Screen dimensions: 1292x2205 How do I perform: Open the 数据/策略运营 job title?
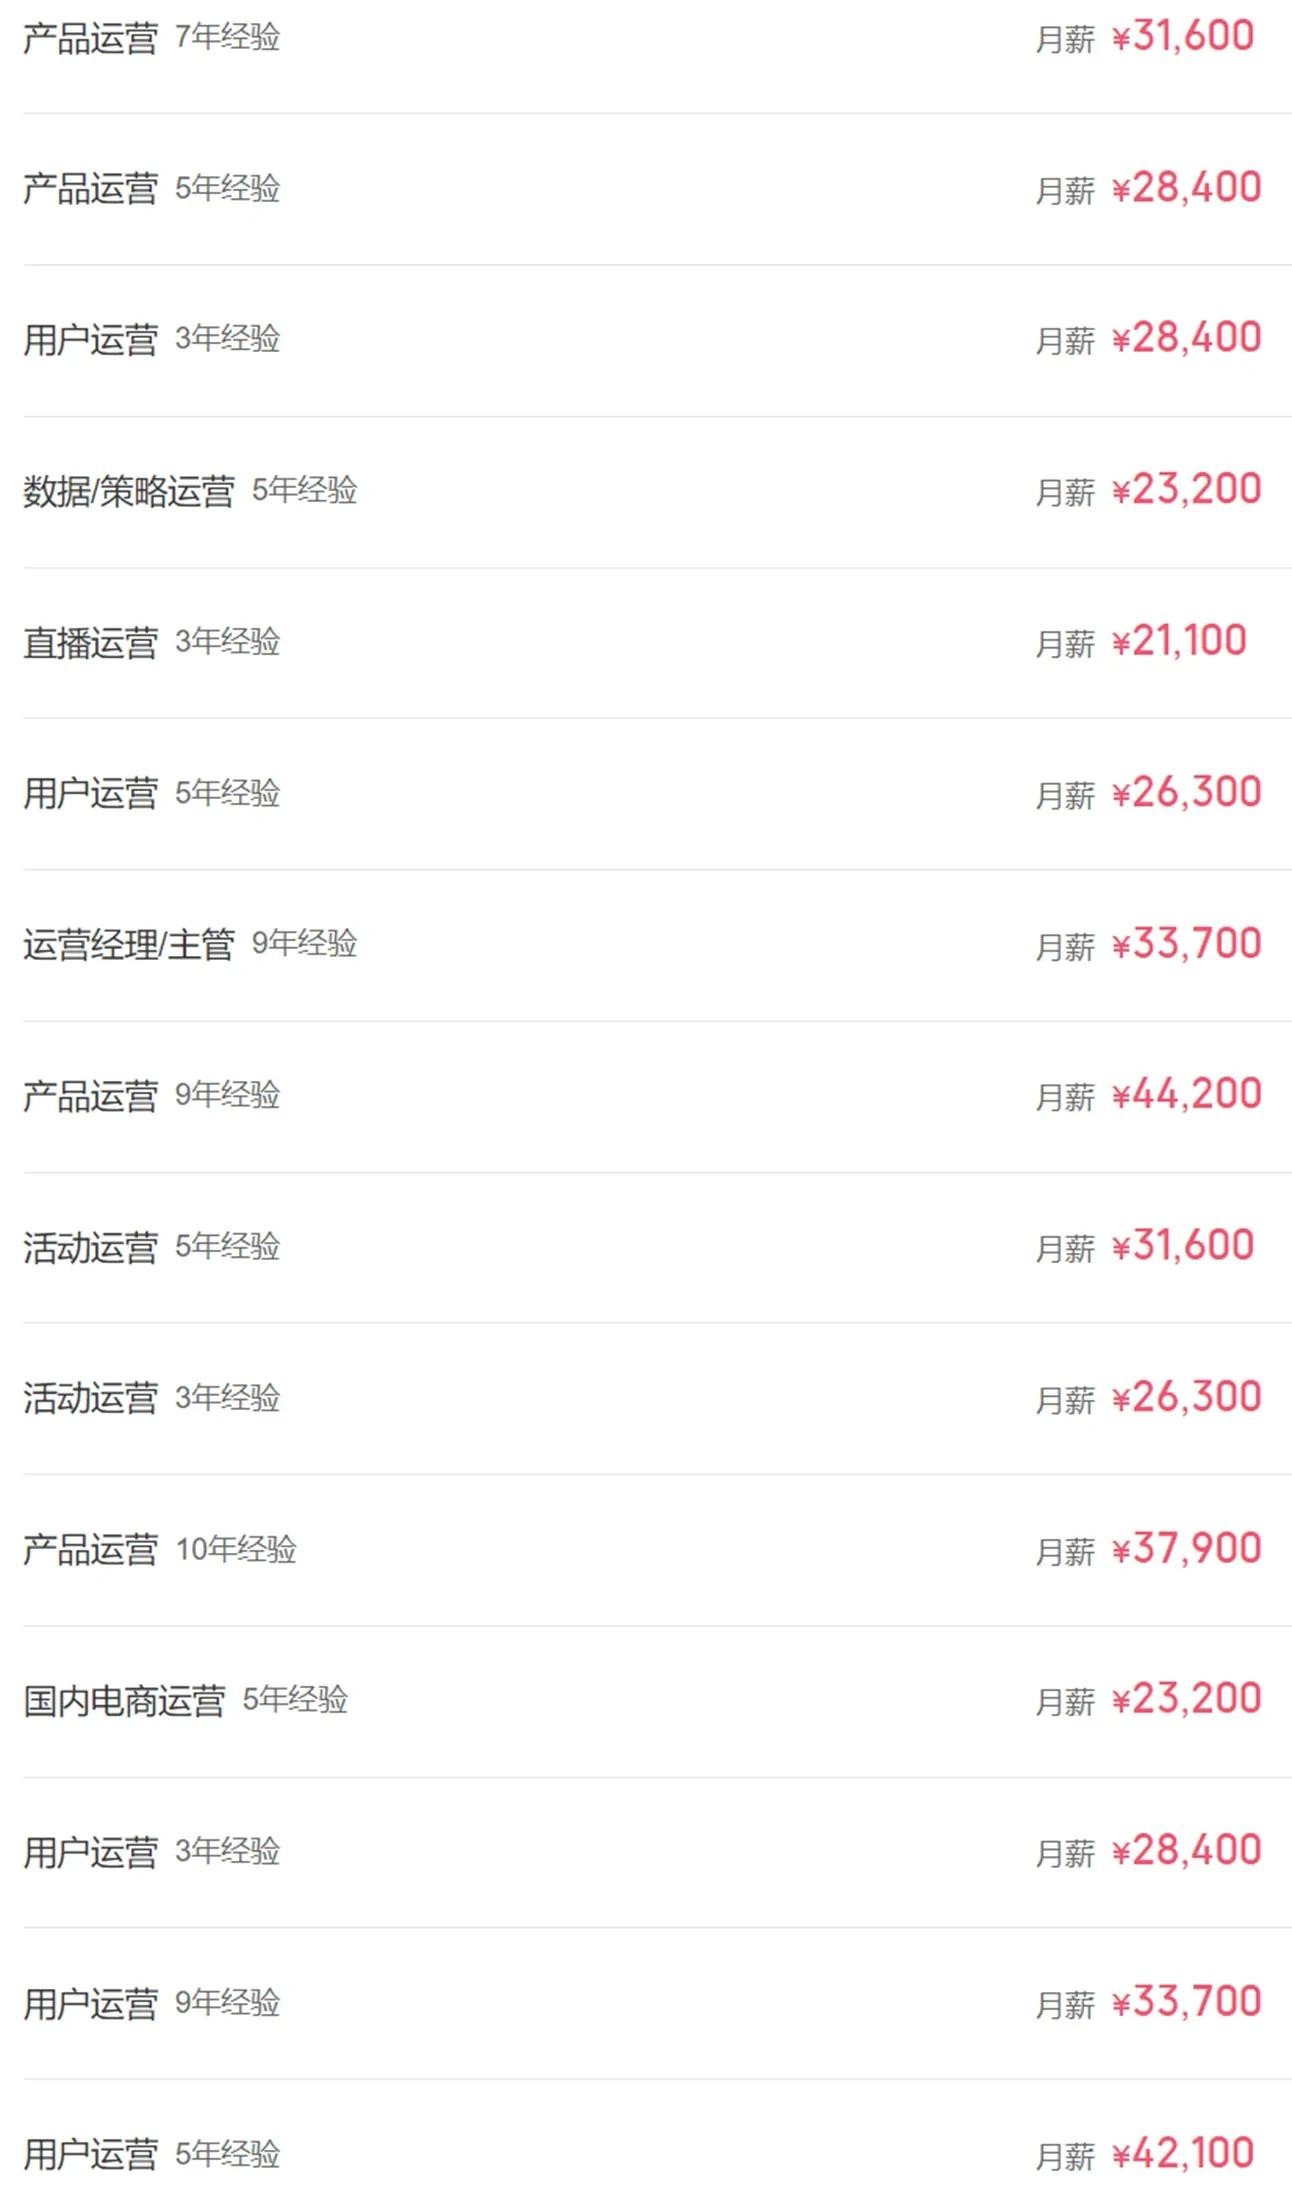(x=129, y=491)
